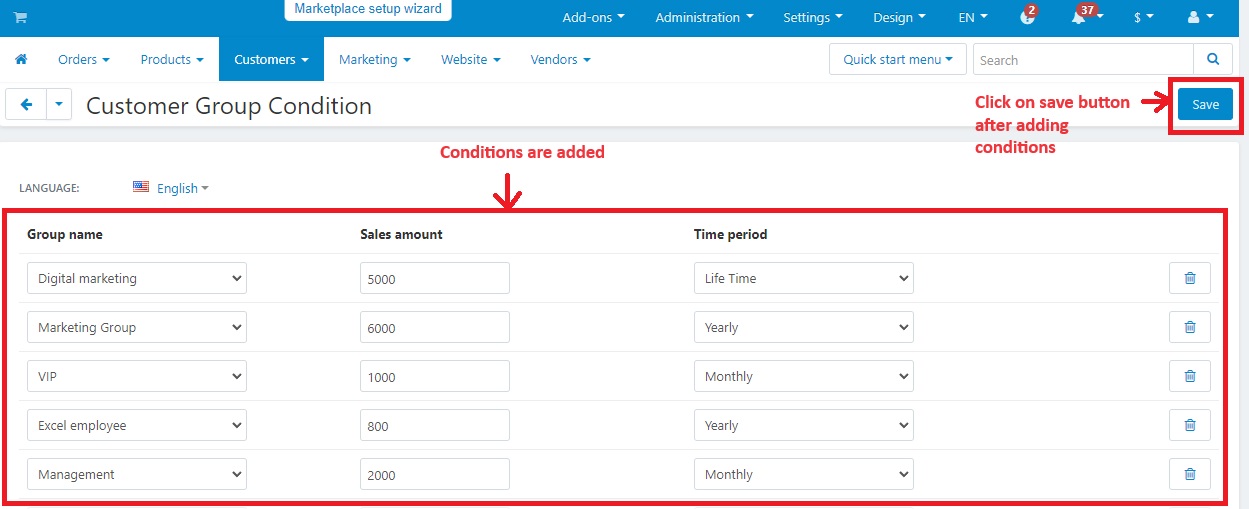Click the Marketplace setup wizard button
Viewport: 1249px width, 509px height.
click(368, 9)
